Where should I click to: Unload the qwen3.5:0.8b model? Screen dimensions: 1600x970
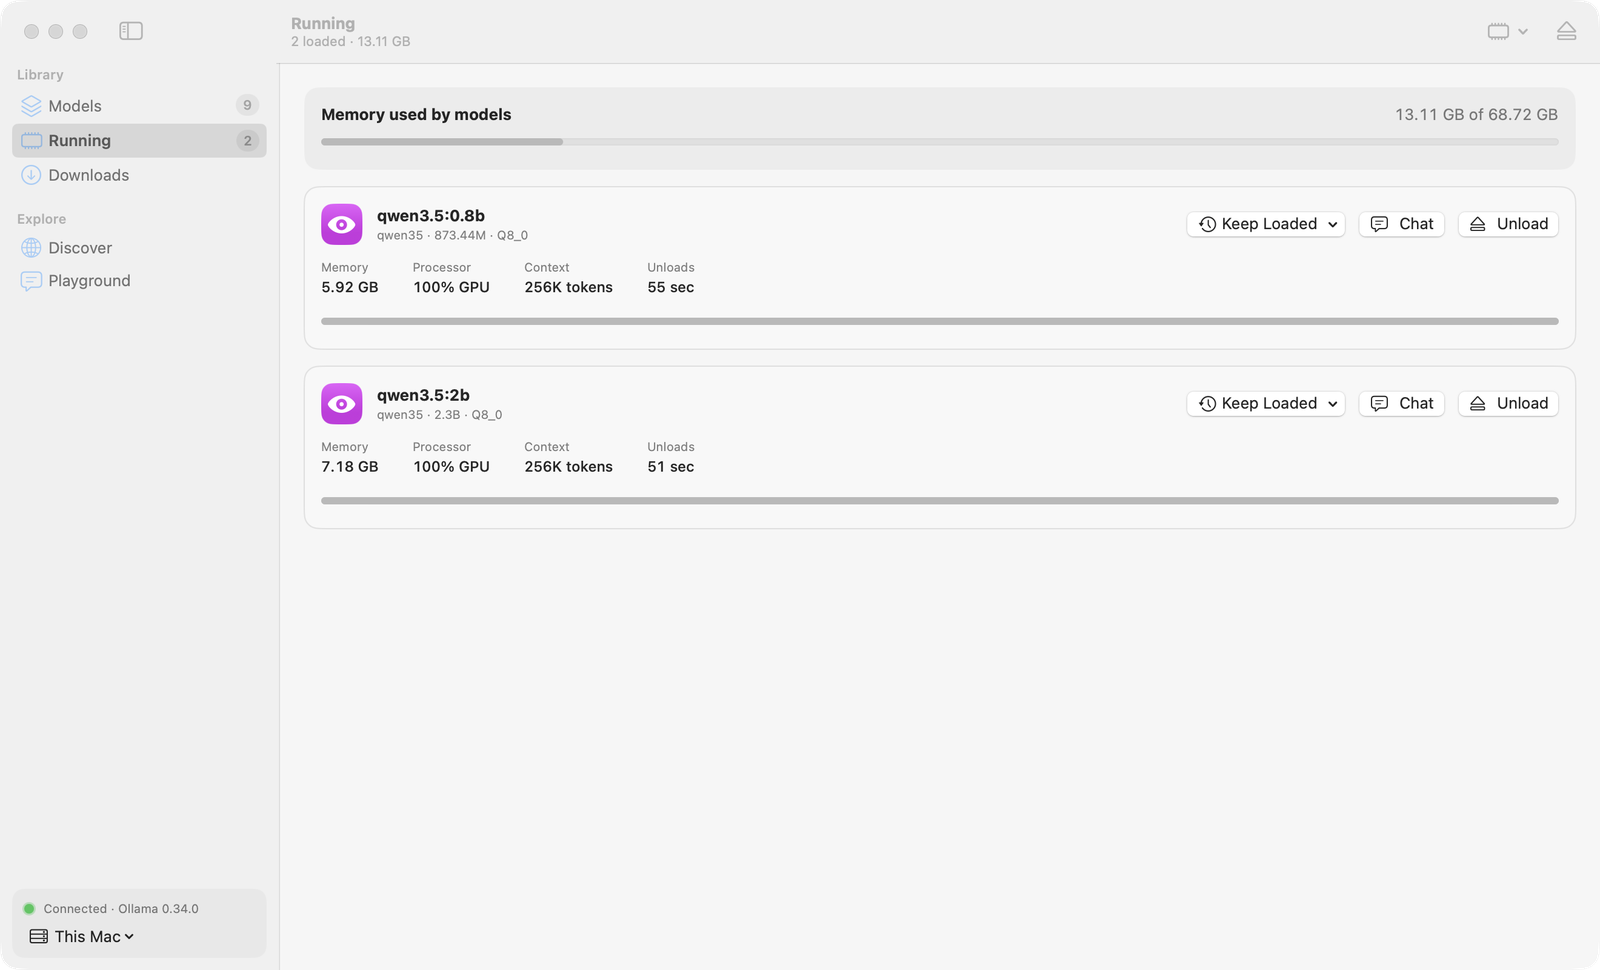tap(1508, 224)
